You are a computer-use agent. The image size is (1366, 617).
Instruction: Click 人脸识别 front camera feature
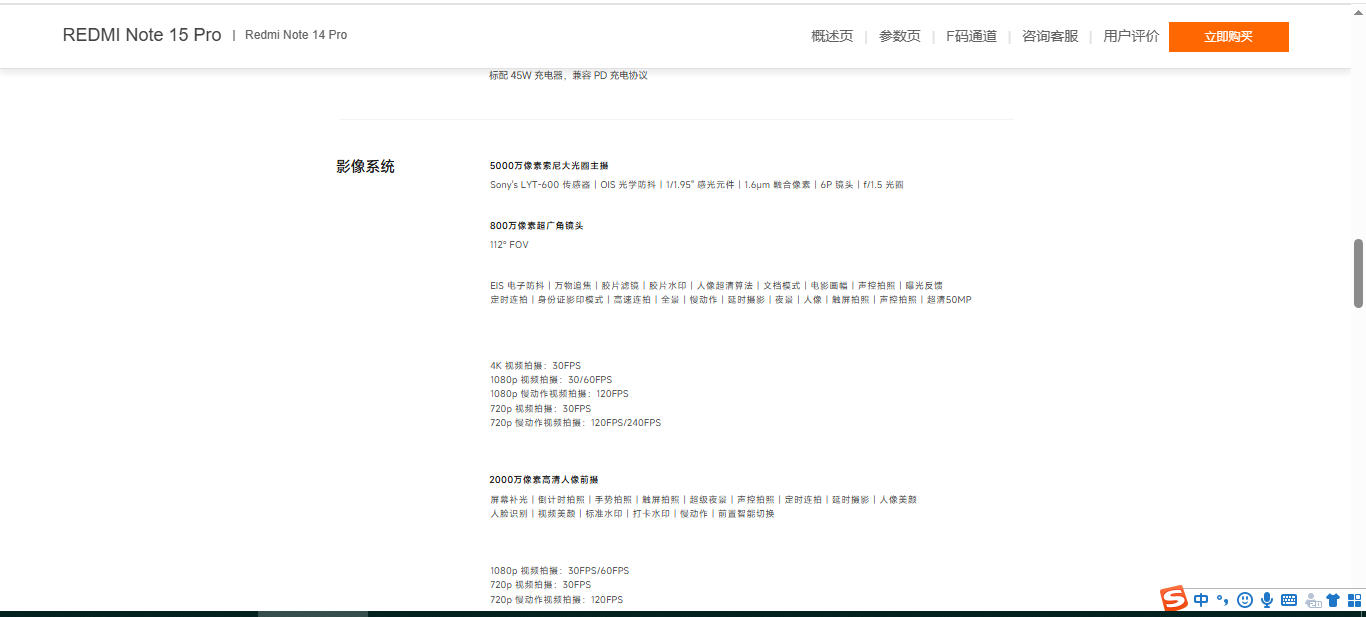click(x=508, y=514)
